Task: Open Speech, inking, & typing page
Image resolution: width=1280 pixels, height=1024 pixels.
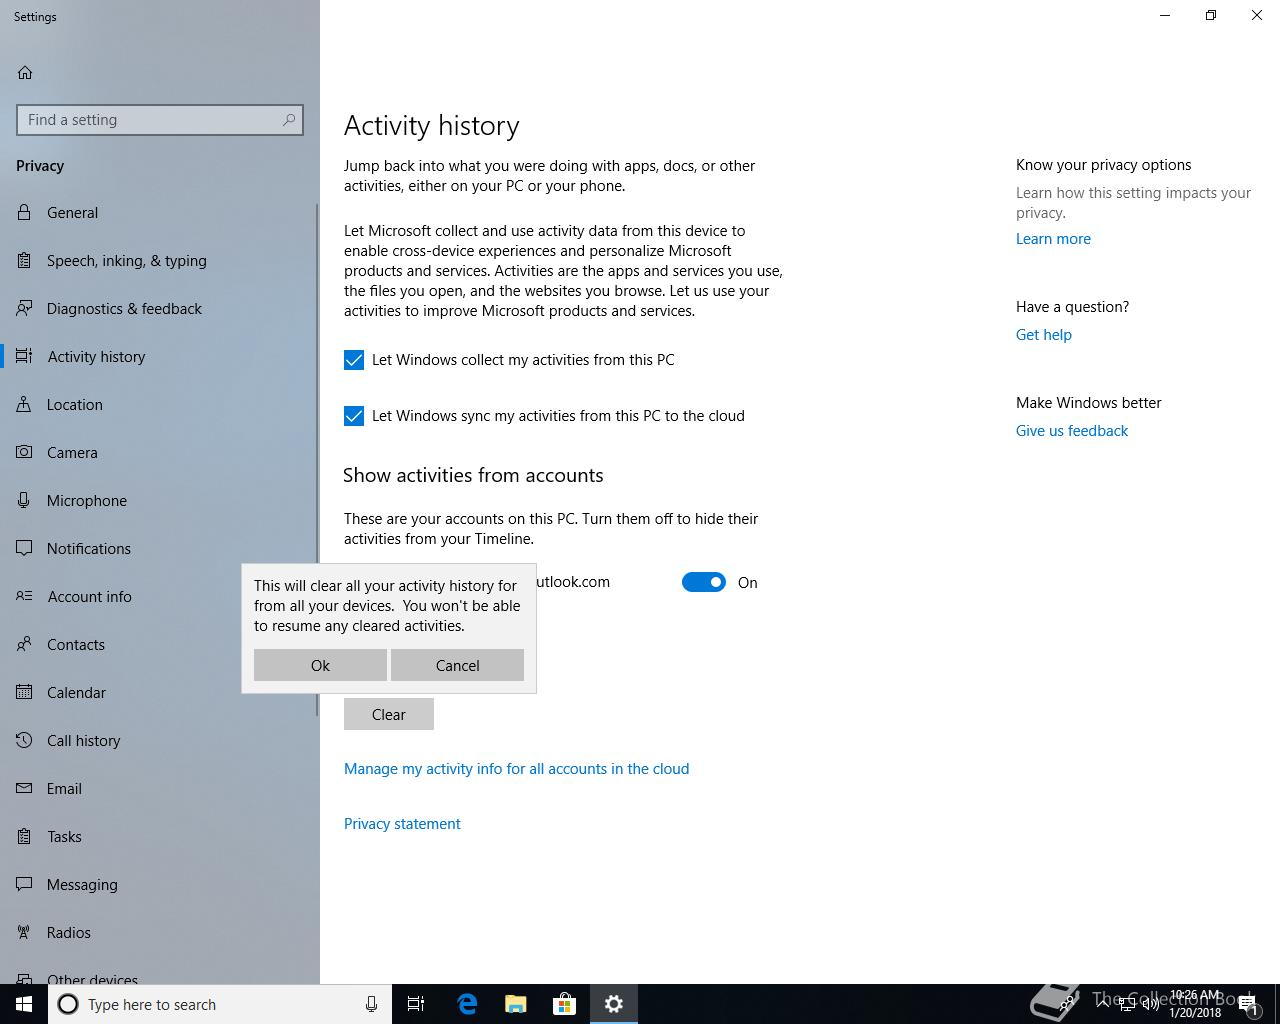Action: coord(159,260)
